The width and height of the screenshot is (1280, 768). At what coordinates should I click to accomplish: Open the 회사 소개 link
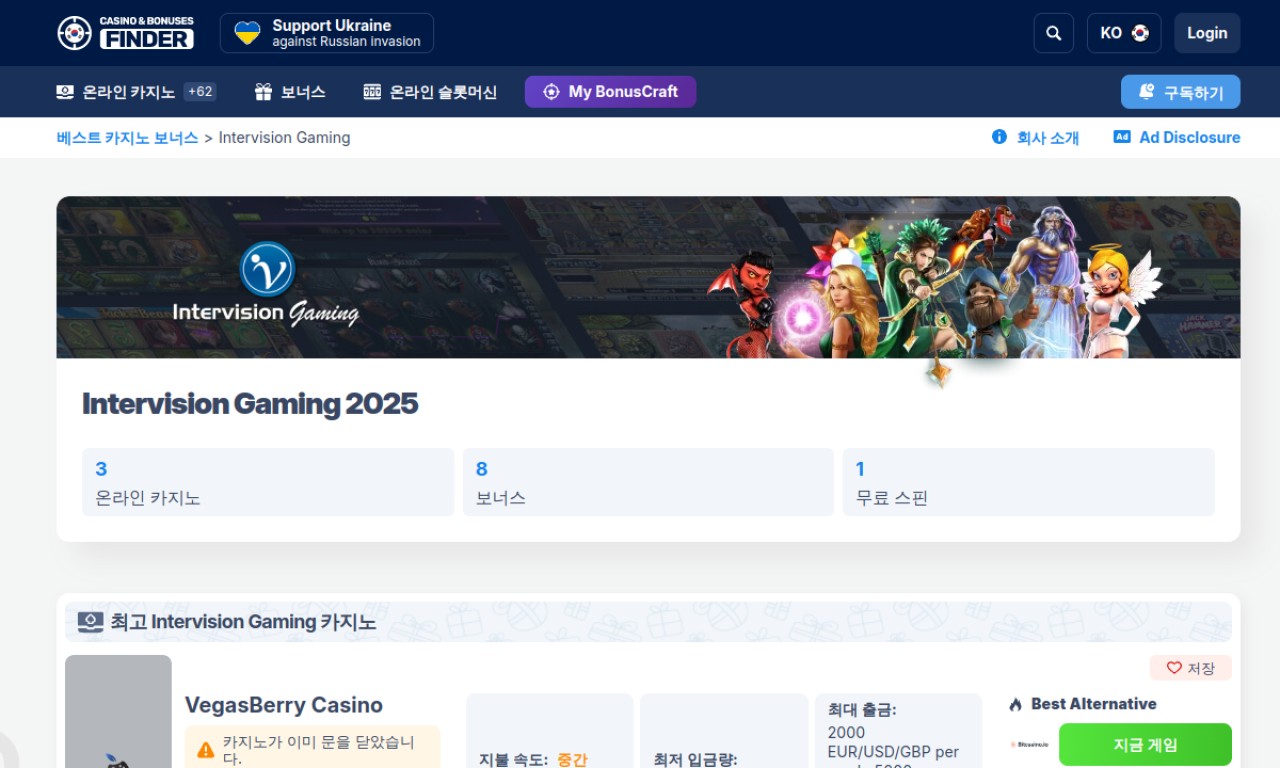pyautogui.click(x=1048, y=138)
